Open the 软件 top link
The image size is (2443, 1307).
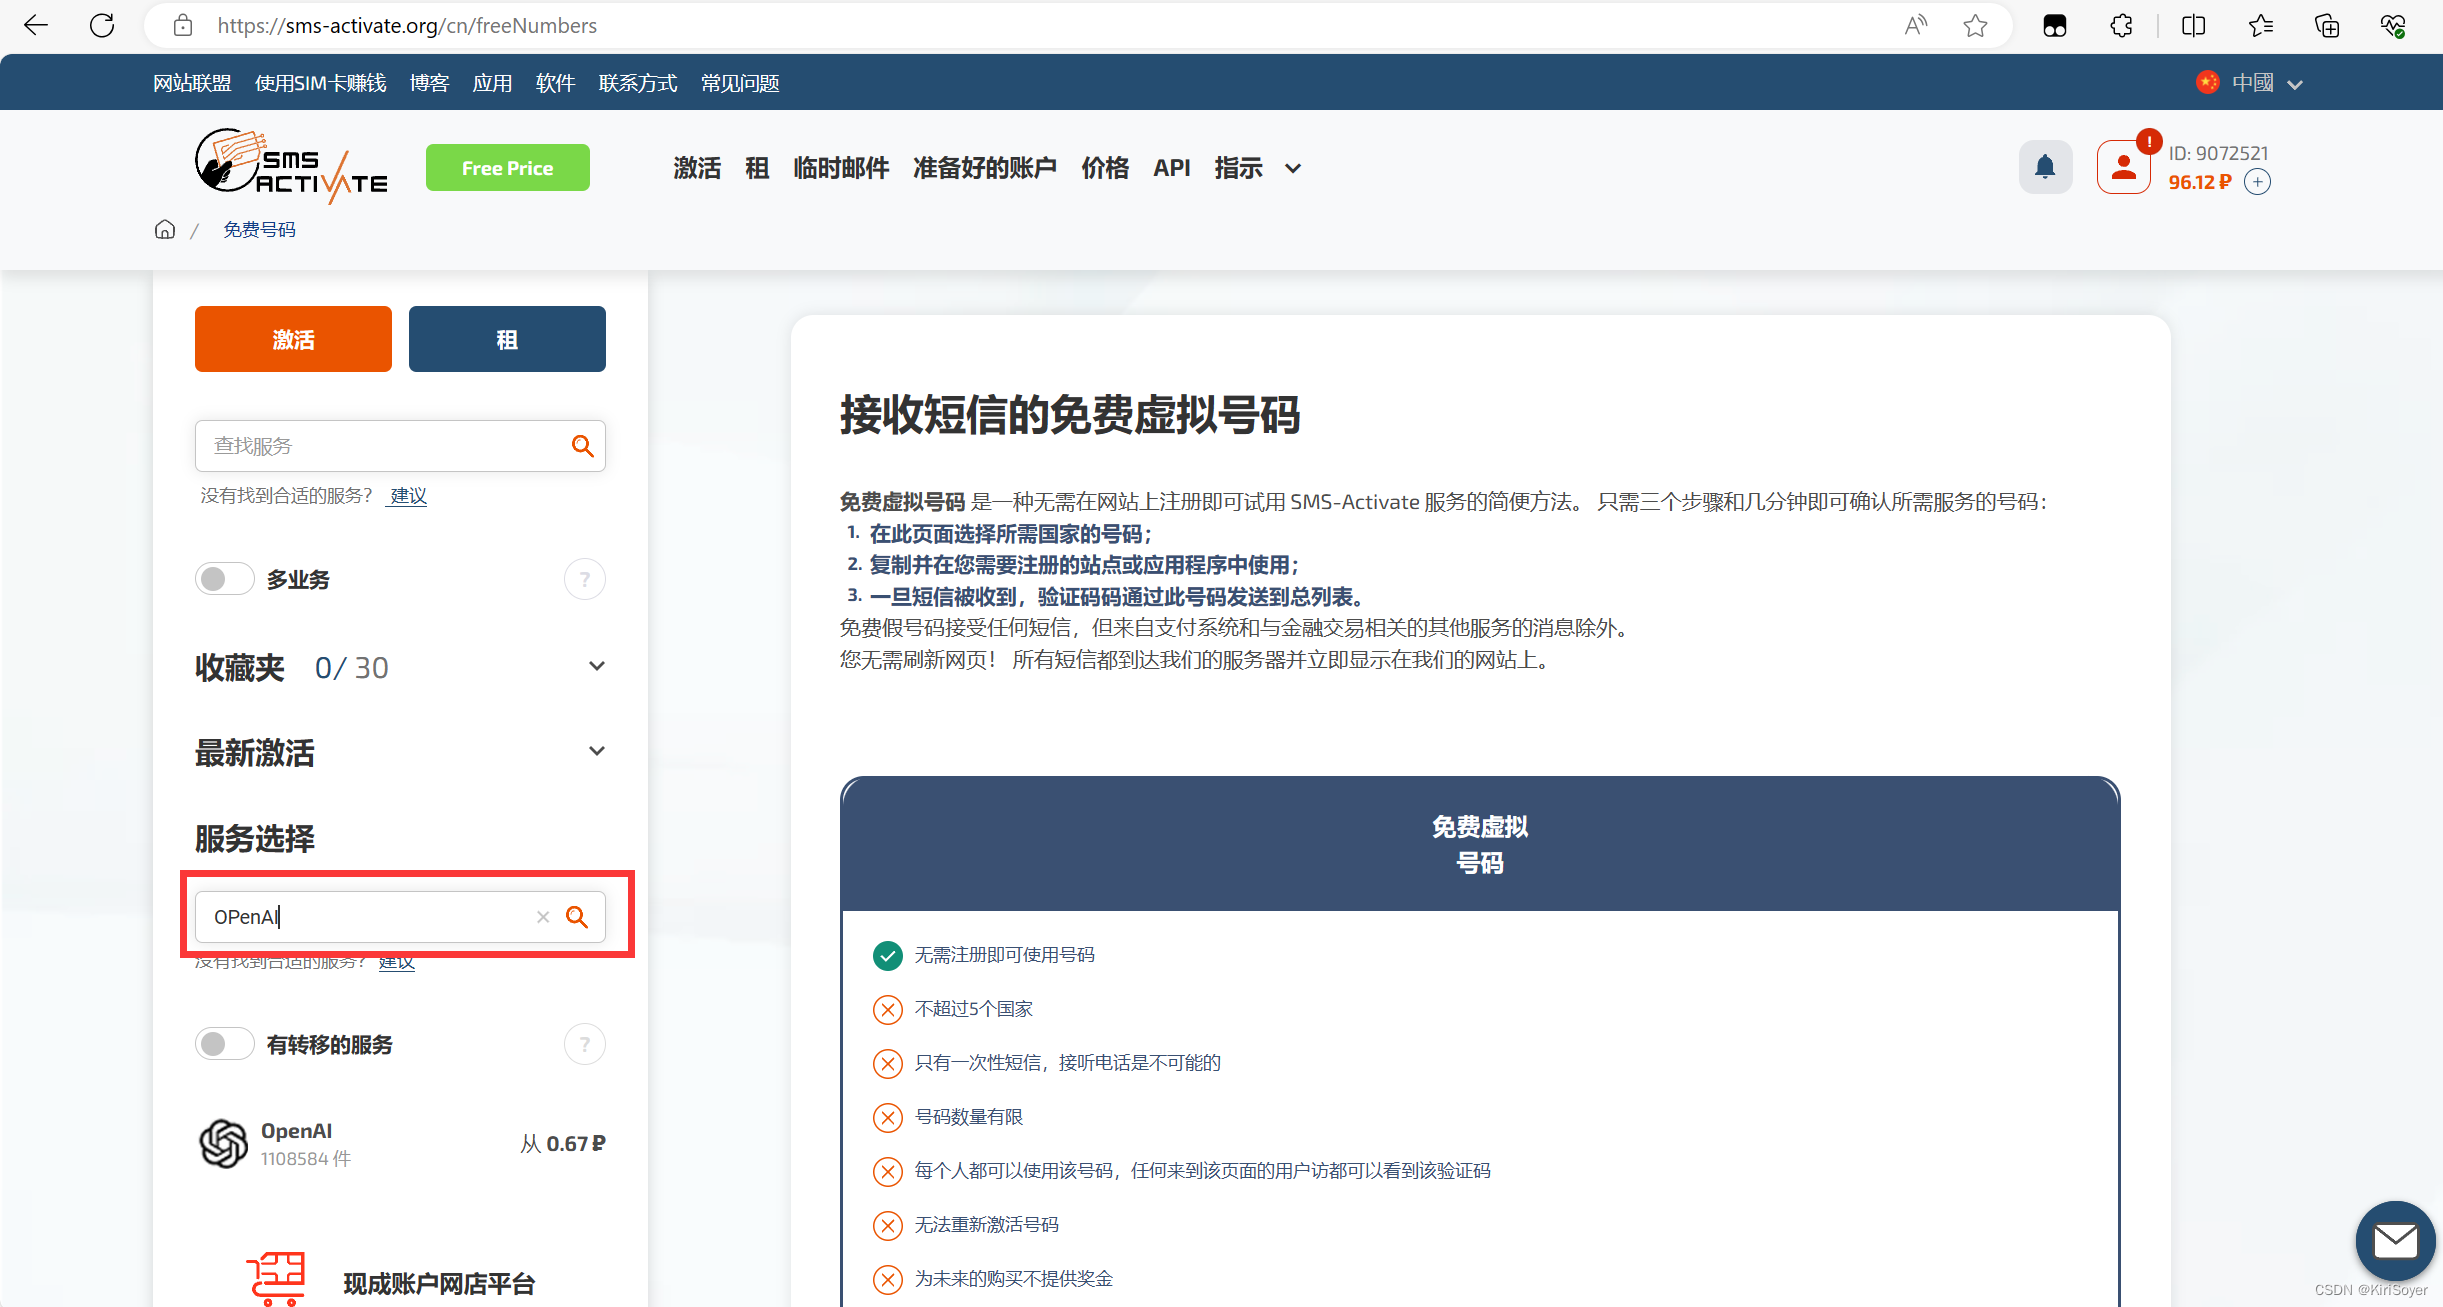tap(555, 83)
